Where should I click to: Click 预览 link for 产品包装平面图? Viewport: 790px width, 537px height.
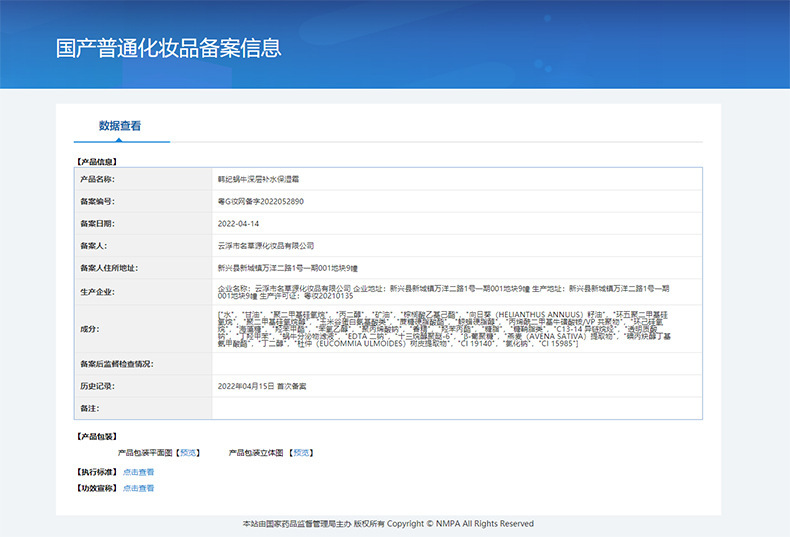tap(189, 452)
